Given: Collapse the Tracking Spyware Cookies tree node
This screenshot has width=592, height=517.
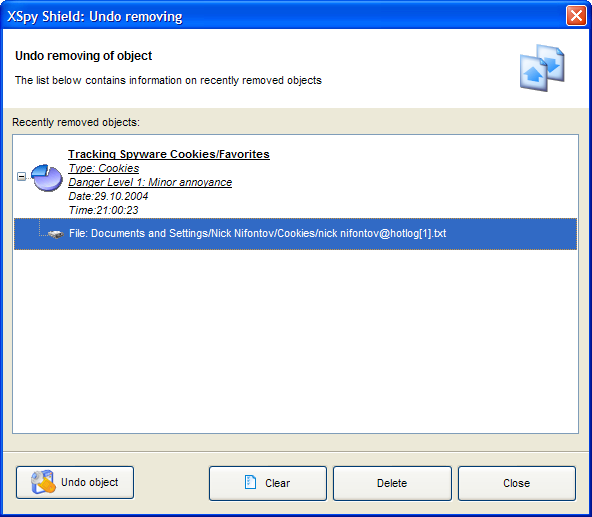Looking at the screenshot, I should [22, 176].
